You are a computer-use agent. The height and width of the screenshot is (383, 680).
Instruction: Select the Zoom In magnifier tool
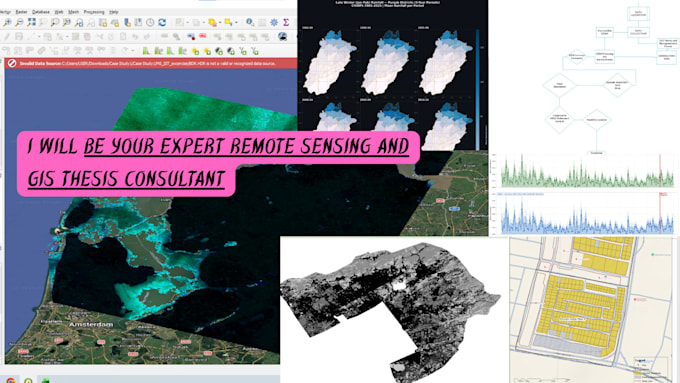click(x=7, y=23)
